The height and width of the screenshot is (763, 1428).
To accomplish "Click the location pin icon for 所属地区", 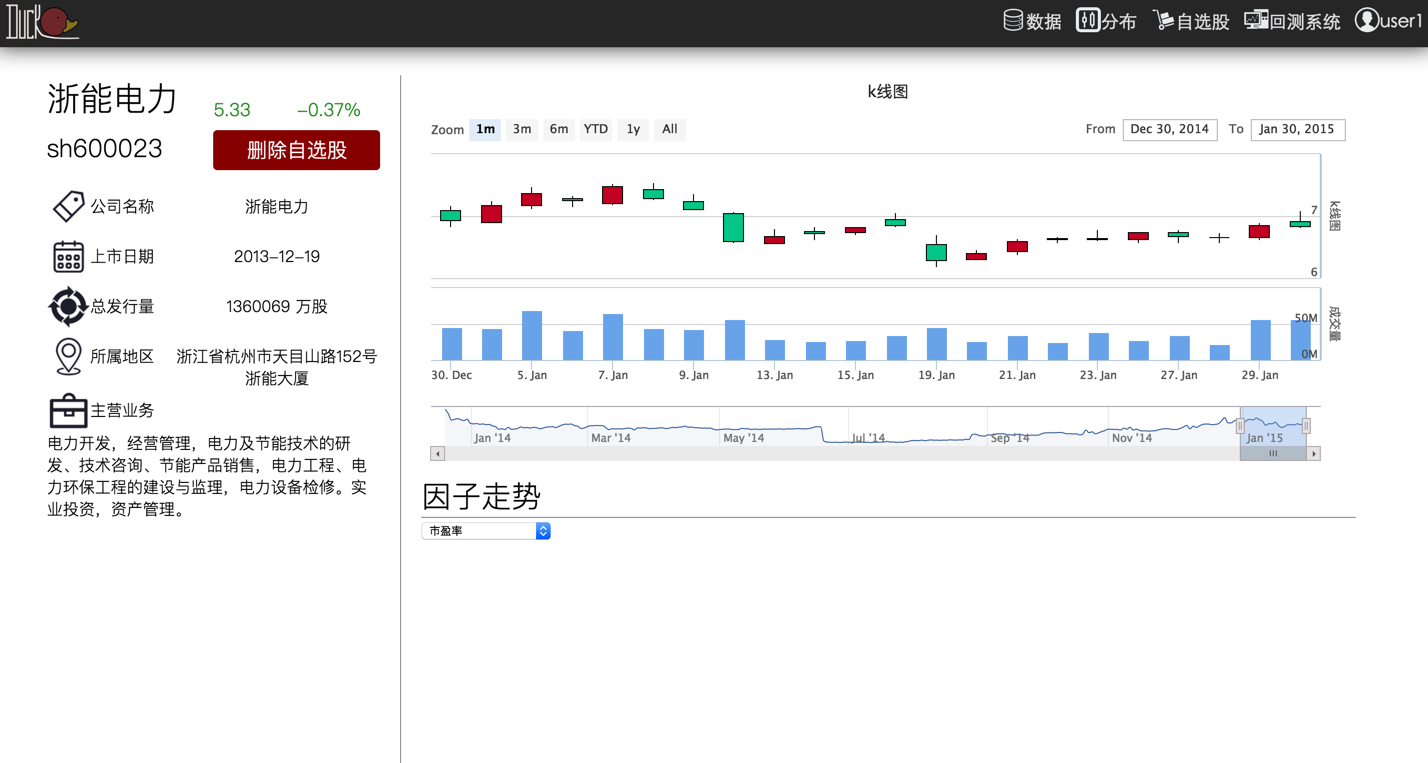I will [68, 356].
